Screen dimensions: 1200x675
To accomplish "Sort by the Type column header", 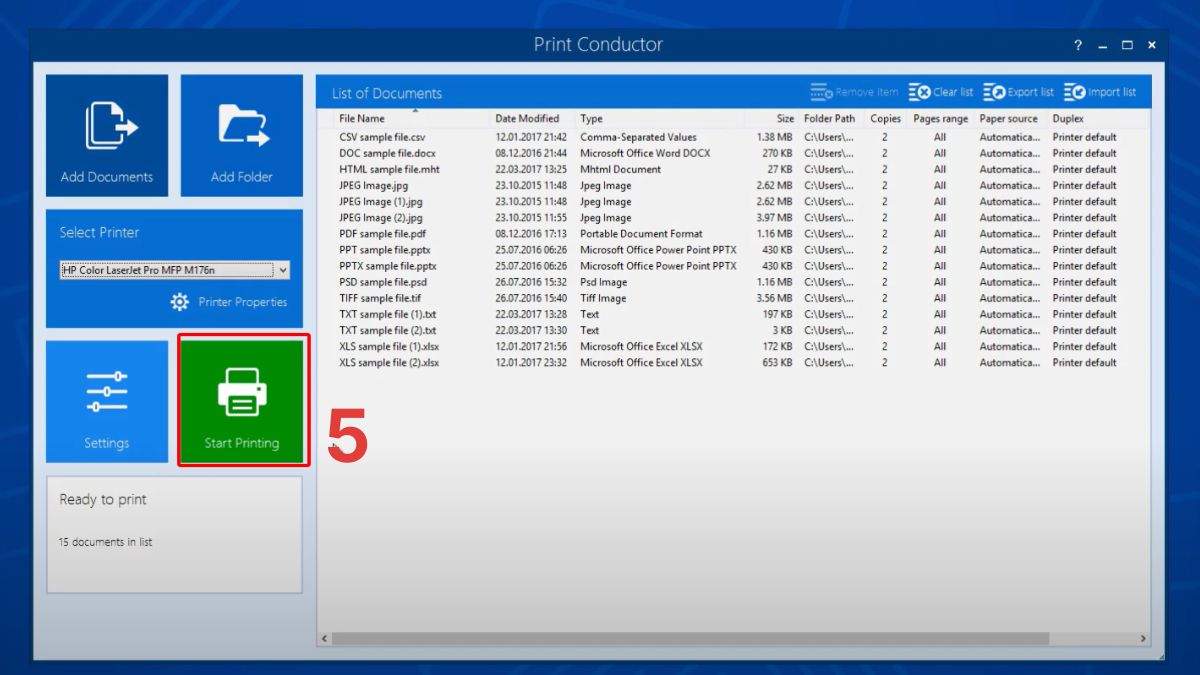I will pyautogui.click(x=659, y=118).
